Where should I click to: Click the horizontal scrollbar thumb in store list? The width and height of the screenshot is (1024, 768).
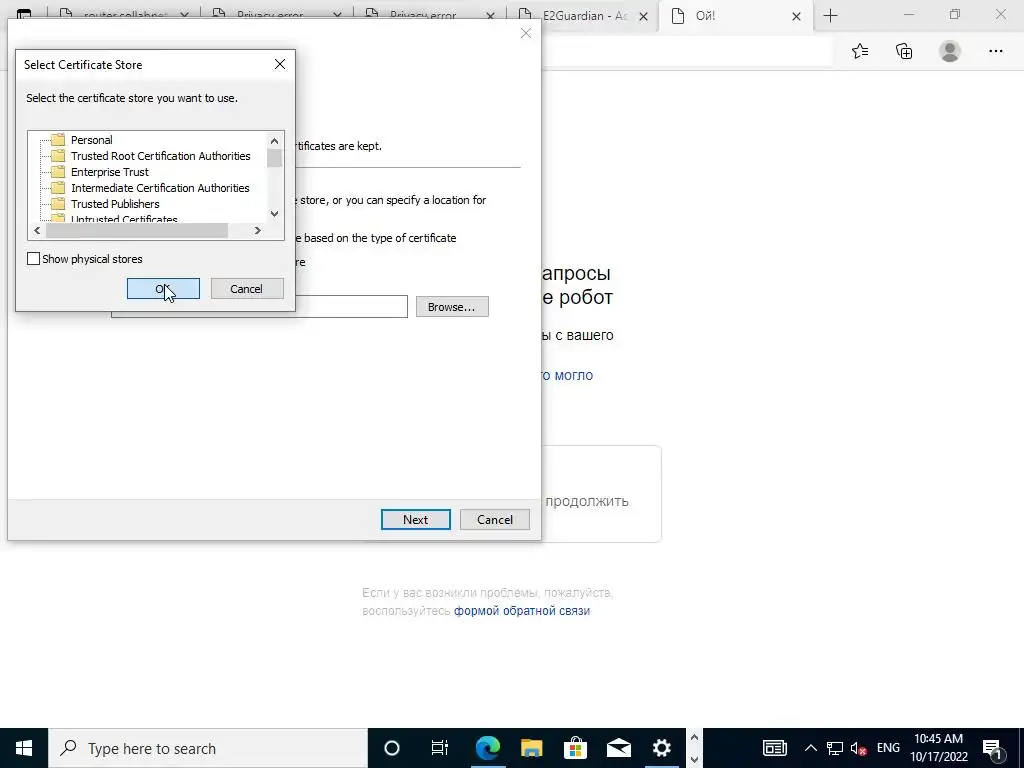click(136, 231)
